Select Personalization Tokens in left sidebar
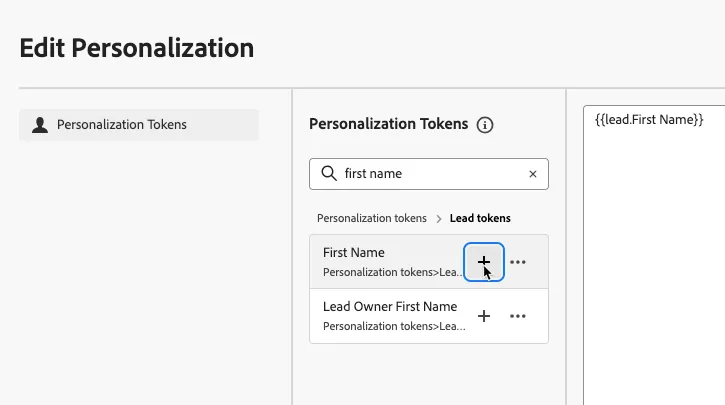Image resolution: width=725 pixels, height=405 pixels. point(139,125)
